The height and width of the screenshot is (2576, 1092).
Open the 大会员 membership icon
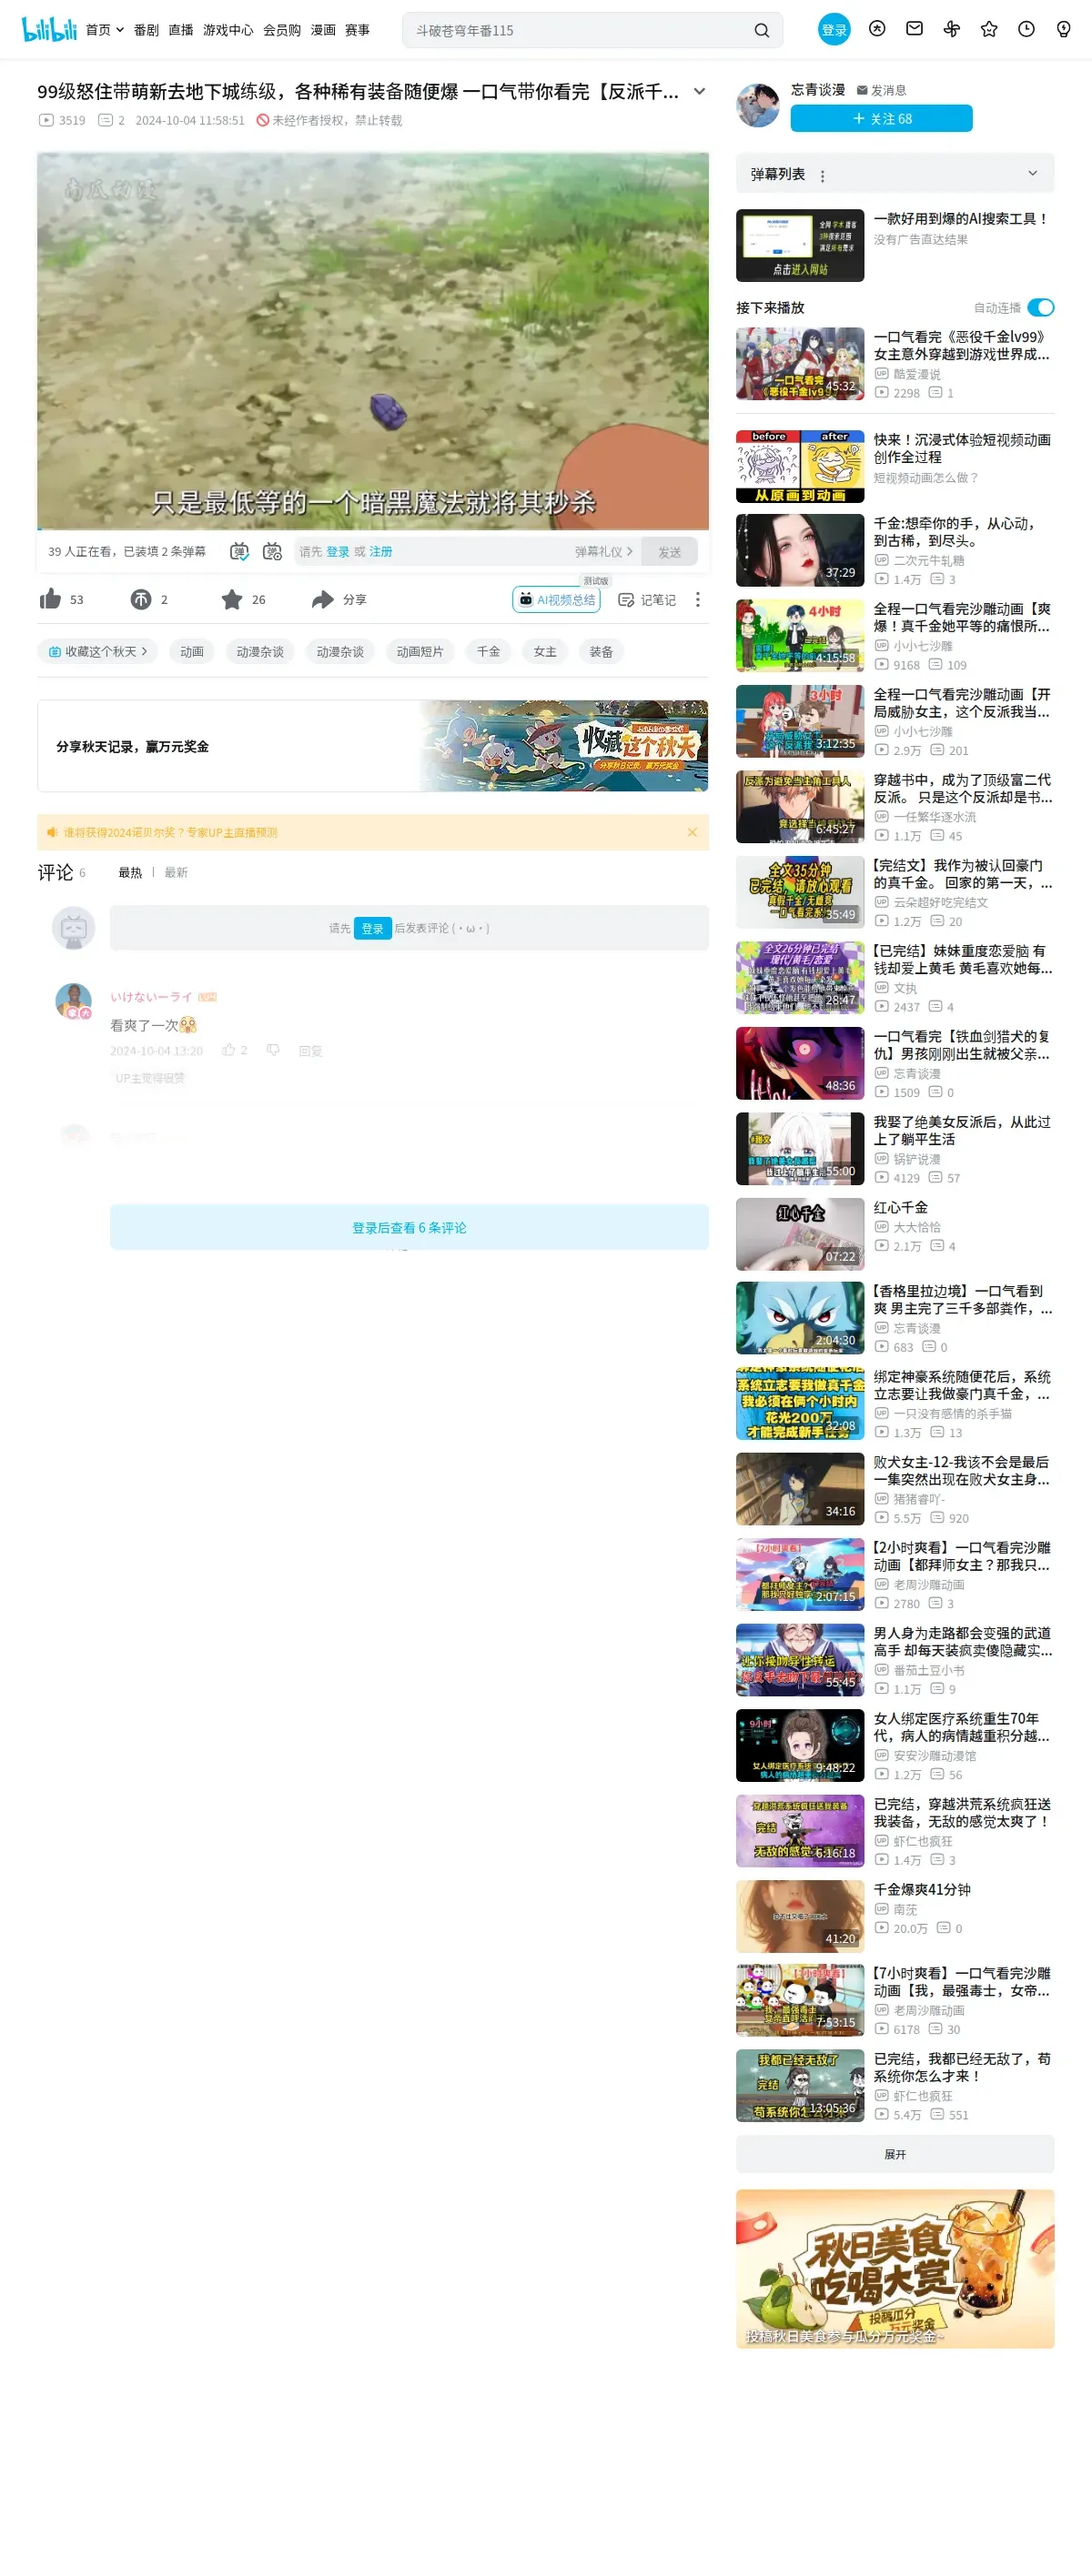(877, 30)
